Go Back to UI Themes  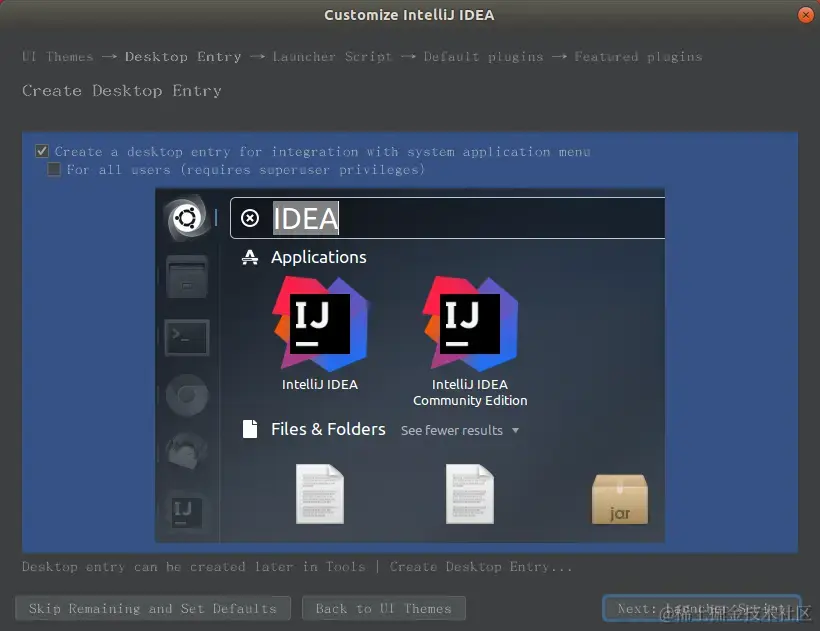click(x=384, y=609)
